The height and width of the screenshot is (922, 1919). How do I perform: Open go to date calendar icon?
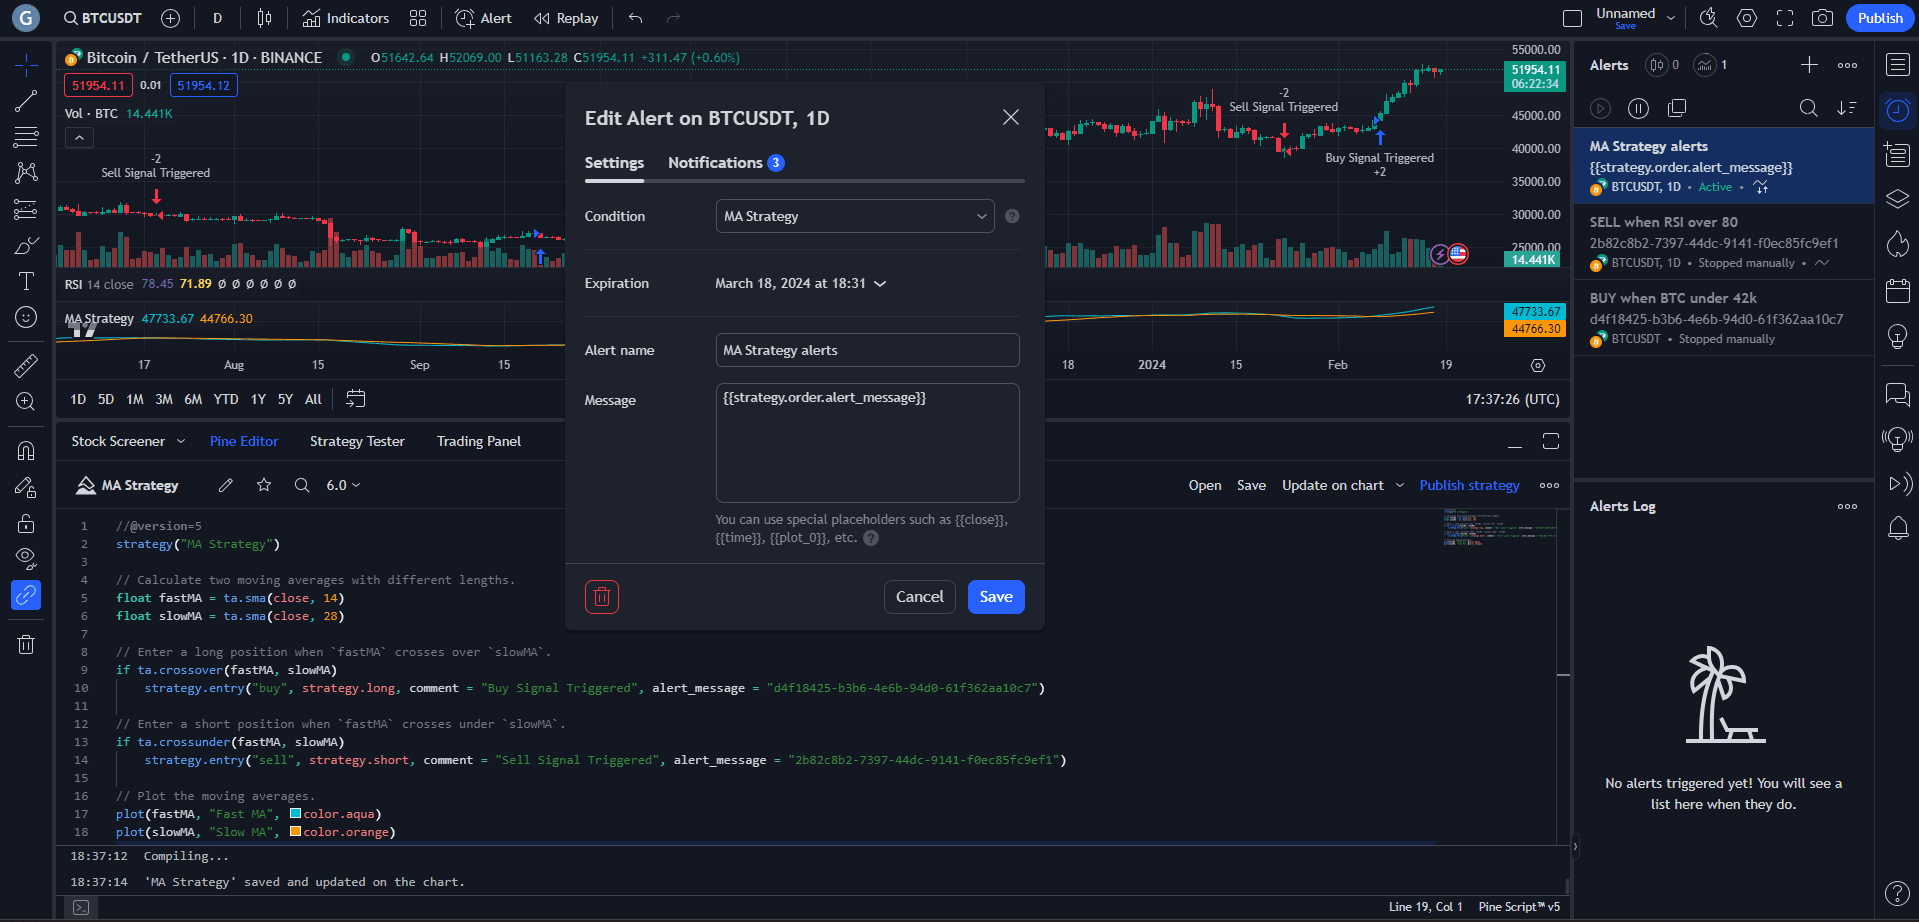(x=355, y=399)
